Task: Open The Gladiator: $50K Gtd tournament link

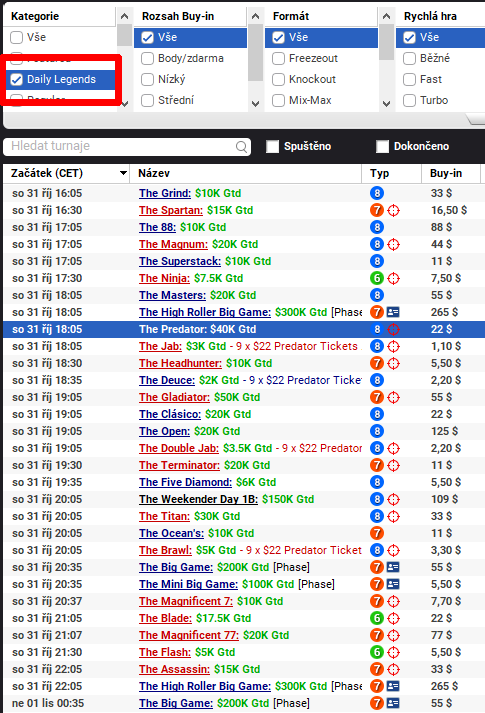Action: point(200,397)
